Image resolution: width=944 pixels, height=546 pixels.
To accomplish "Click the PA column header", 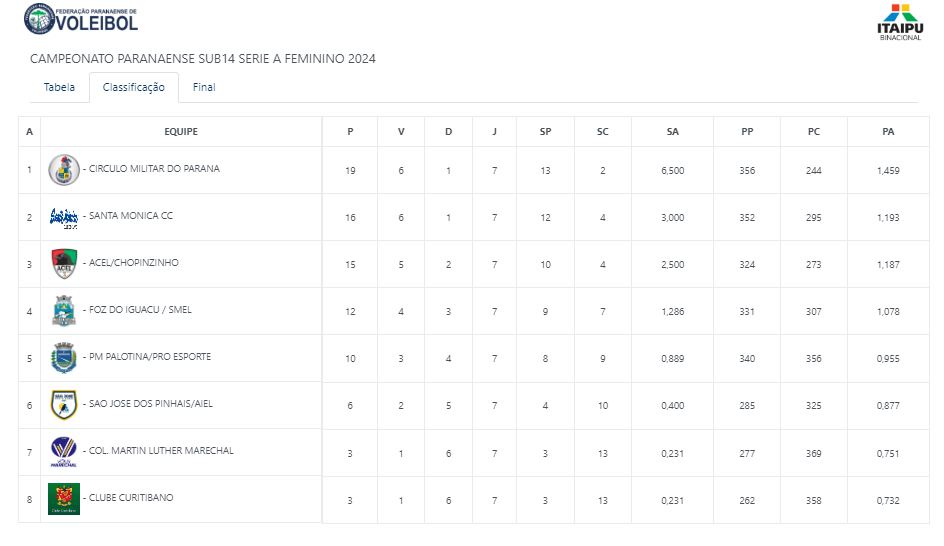I will 888,132.
